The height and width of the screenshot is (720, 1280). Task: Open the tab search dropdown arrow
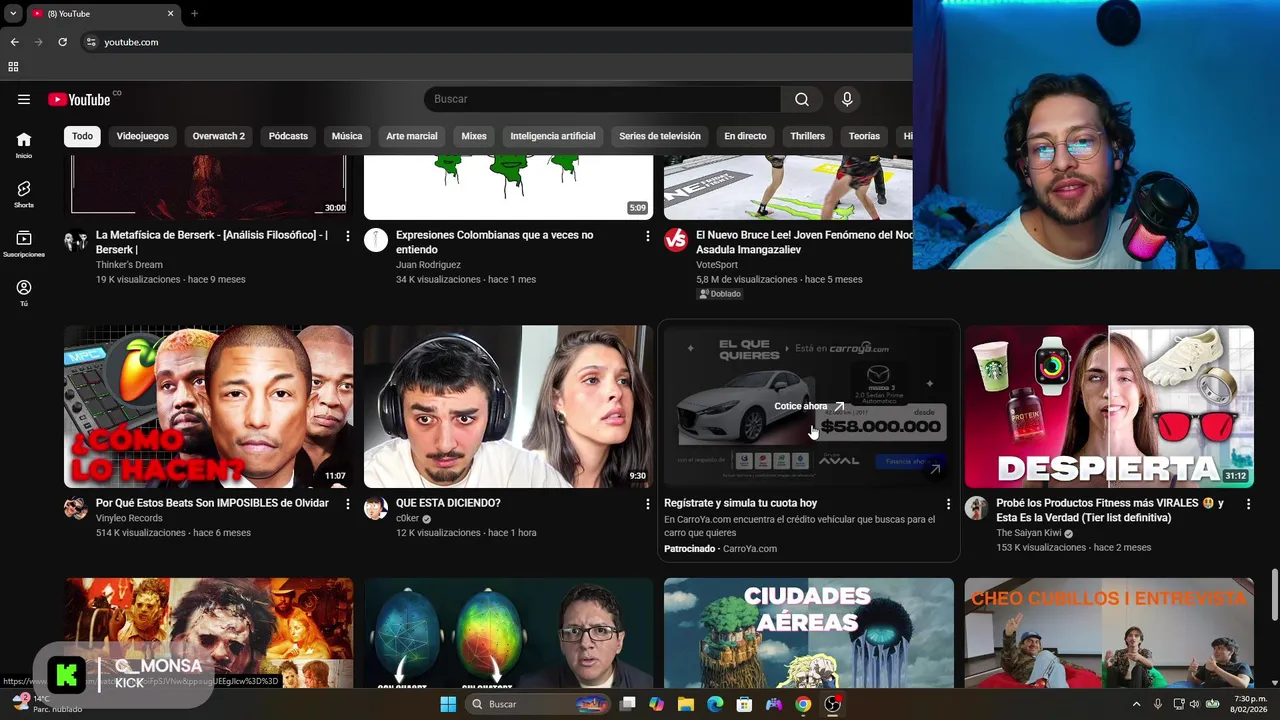point(13,14)
